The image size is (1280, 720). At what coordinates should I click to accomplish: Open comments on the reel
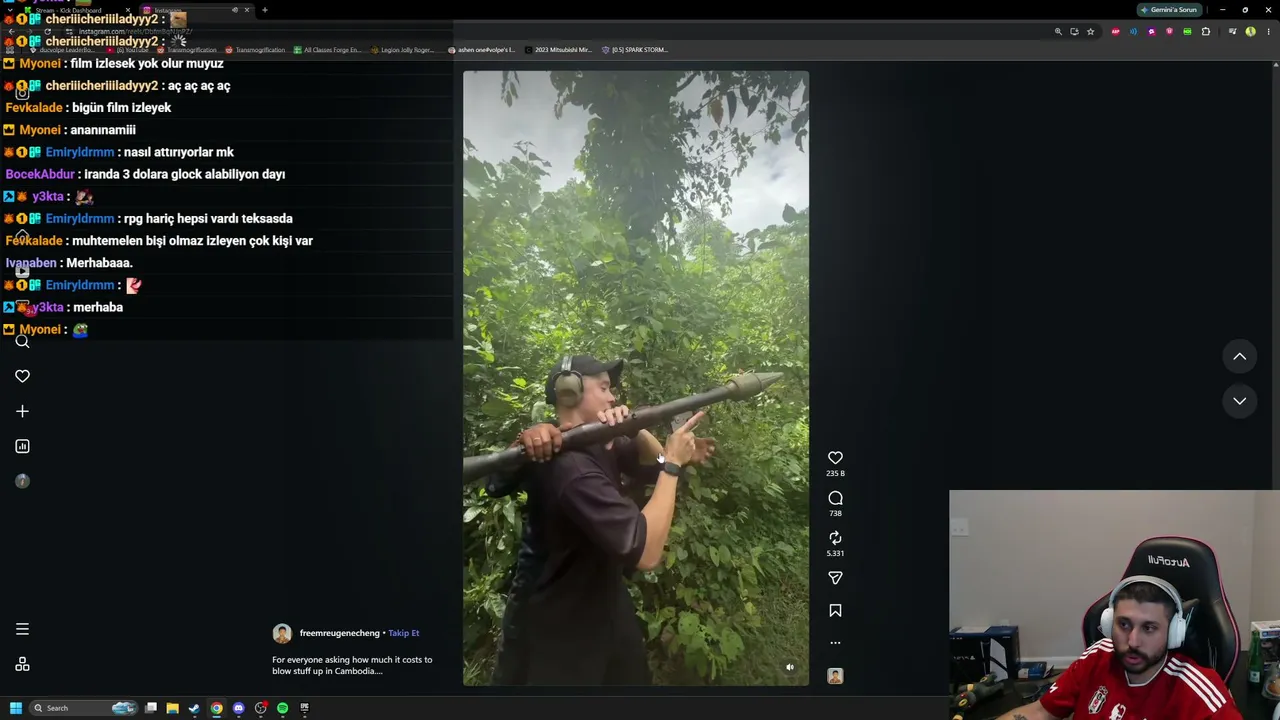pos(835,498)
